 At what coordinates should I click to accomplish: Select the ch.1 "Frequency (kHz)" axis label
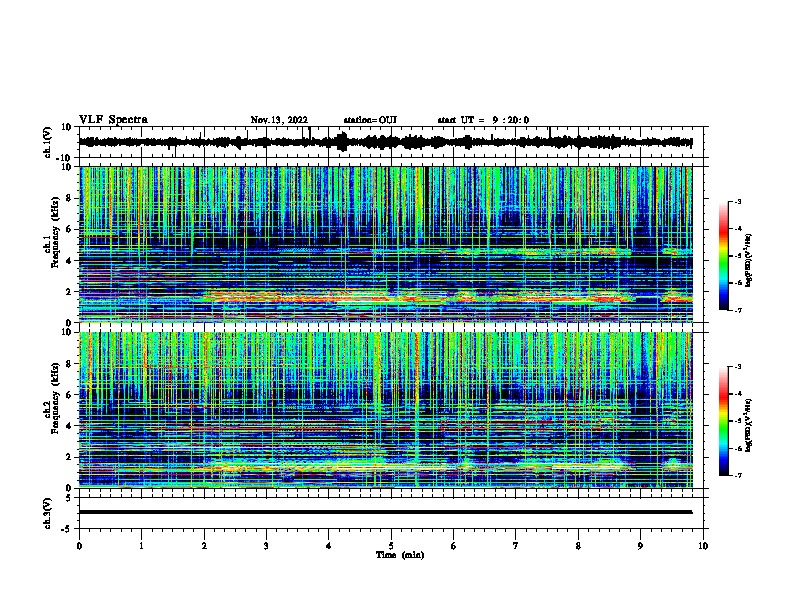click(x=56, y=232)
